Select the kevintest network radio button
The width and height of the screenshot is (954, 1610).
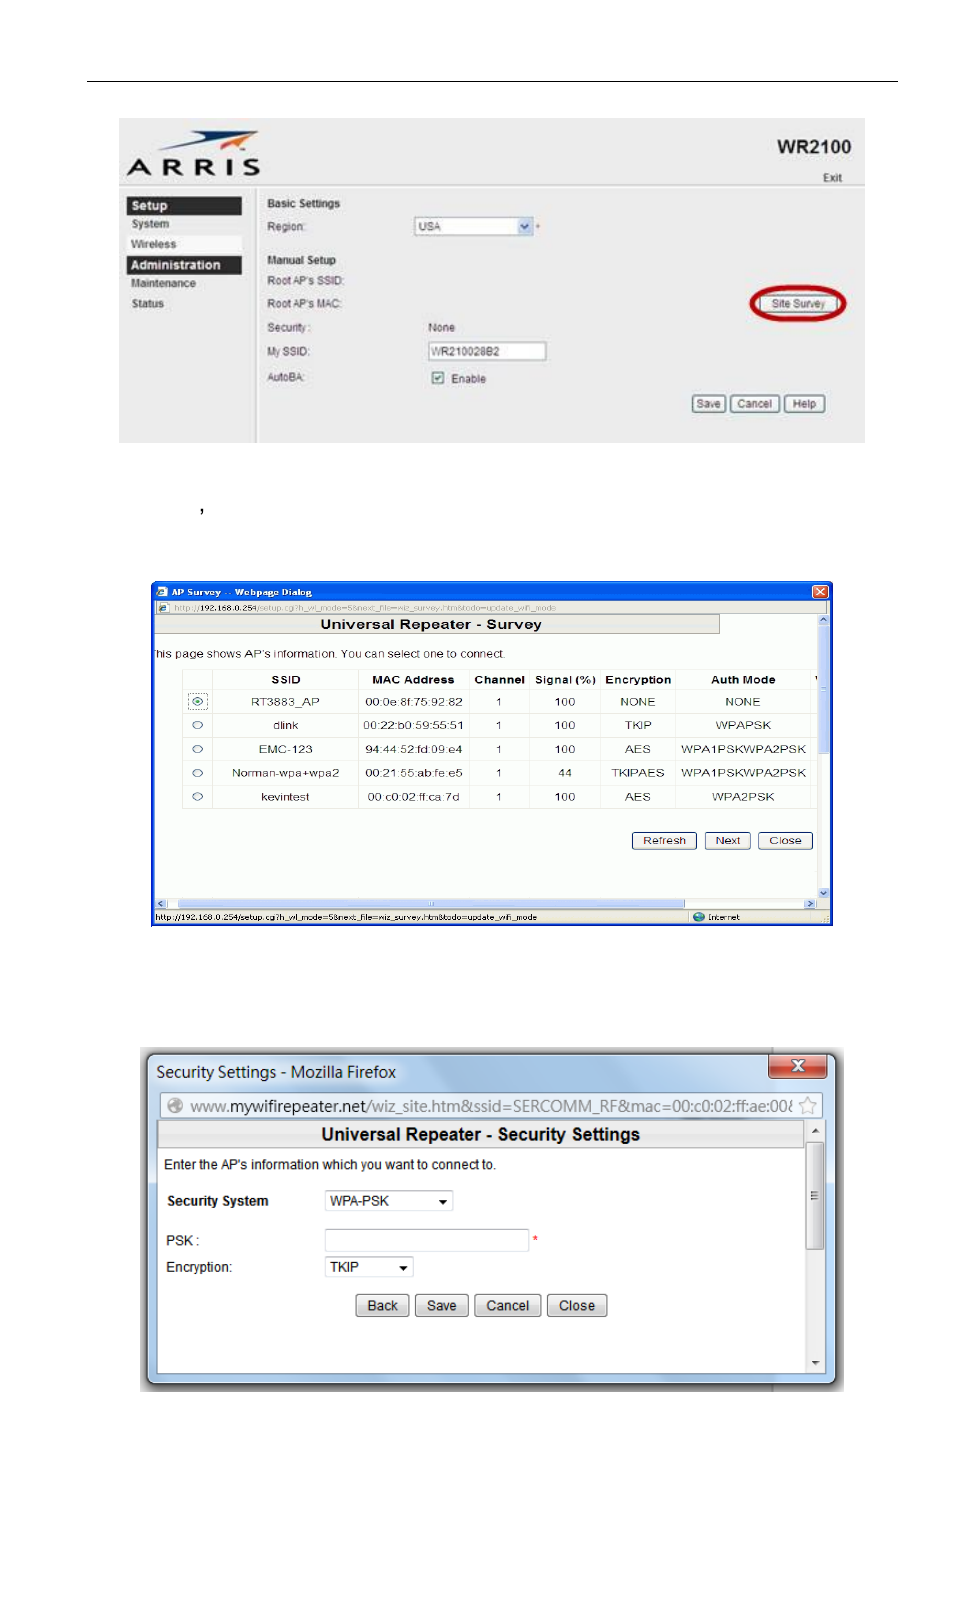tap(197, 797)
